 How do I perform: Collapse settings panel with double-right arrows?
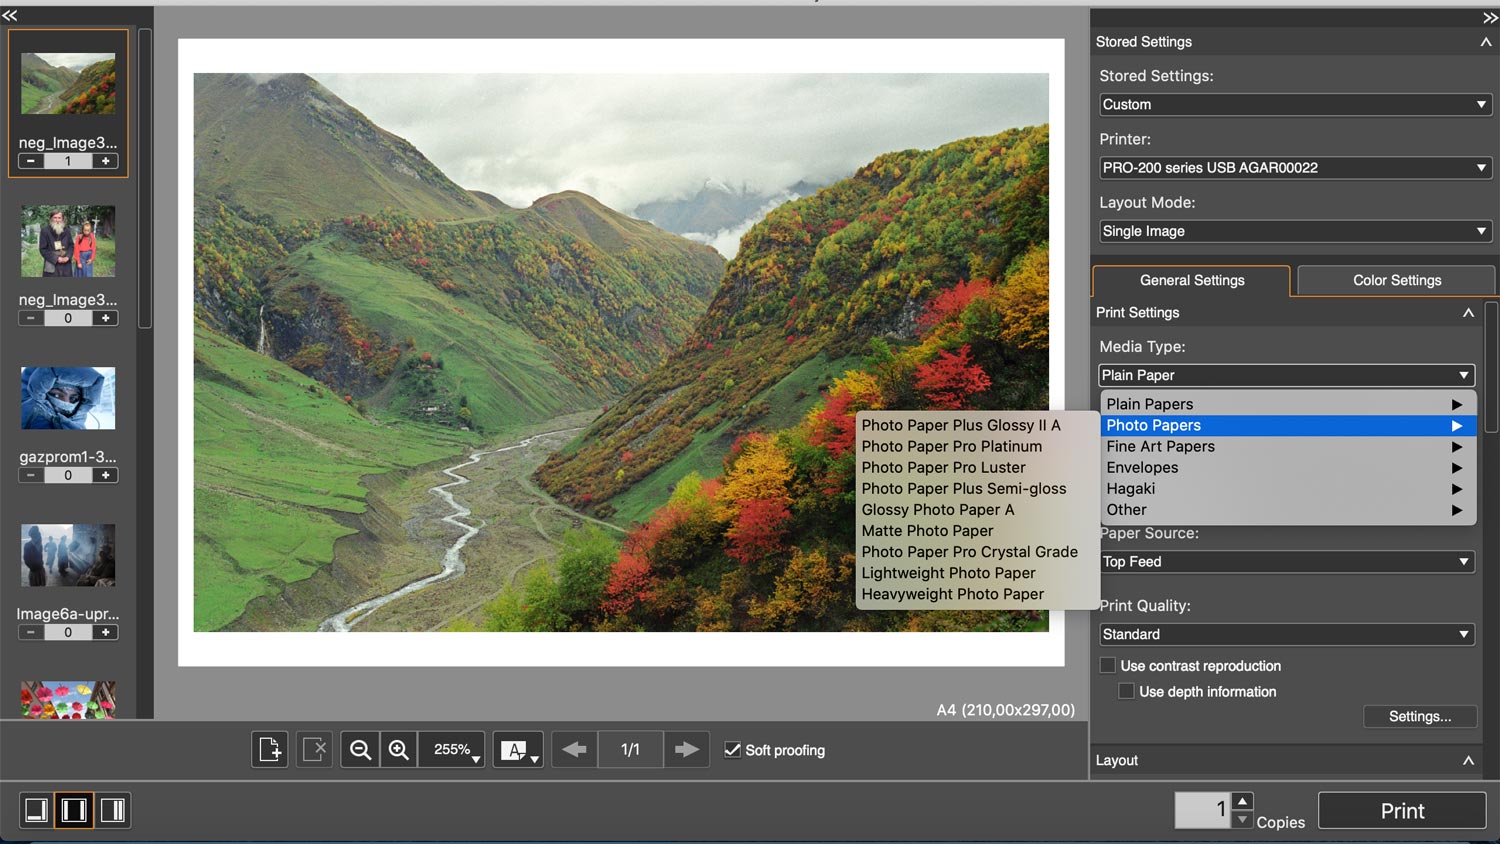[1489, 17]
